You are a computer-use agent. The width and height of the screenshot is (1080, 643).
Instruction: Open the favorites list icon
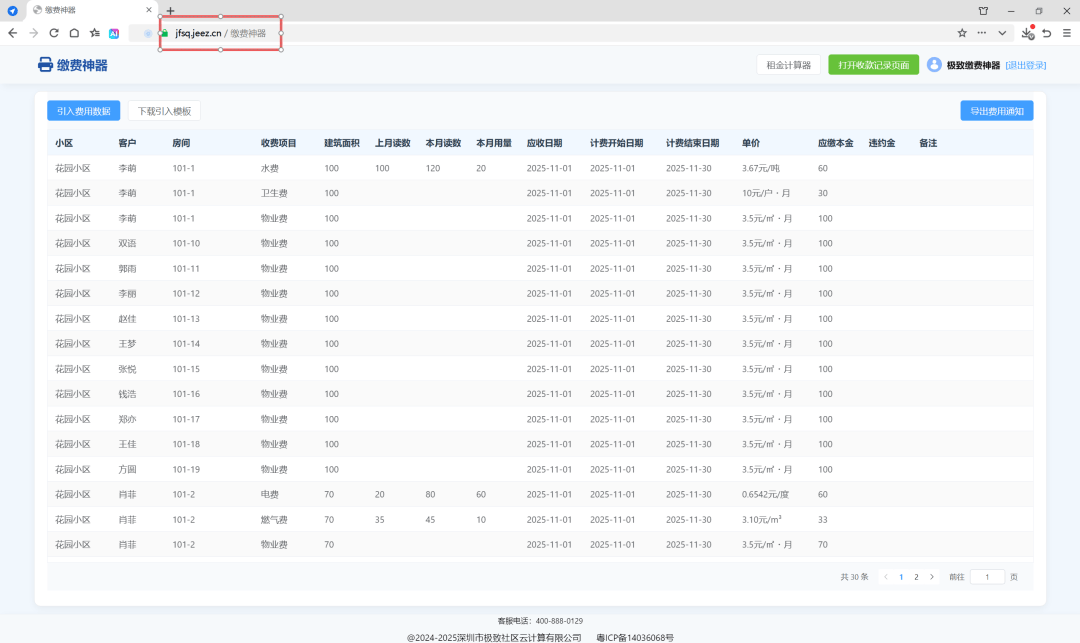pos(94,33)
